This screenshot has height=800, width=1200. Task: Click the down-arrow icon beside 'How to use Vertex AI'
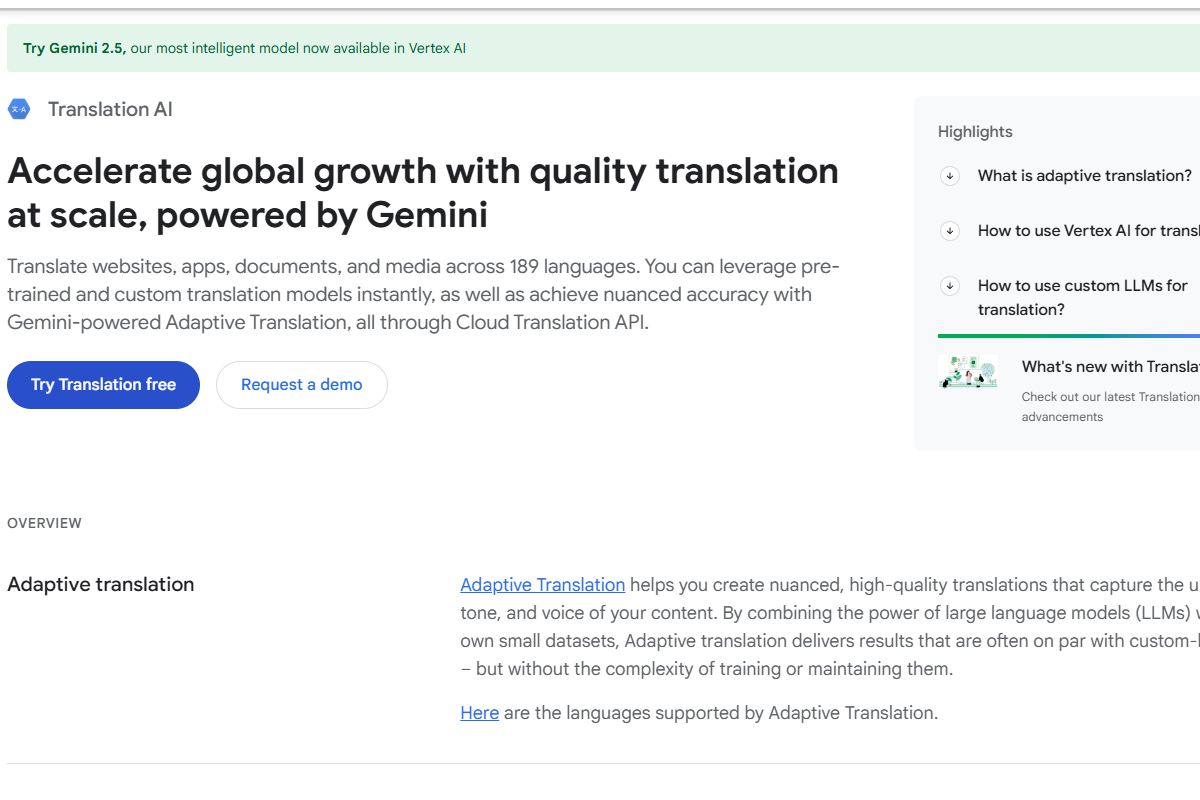pos(950,231)
